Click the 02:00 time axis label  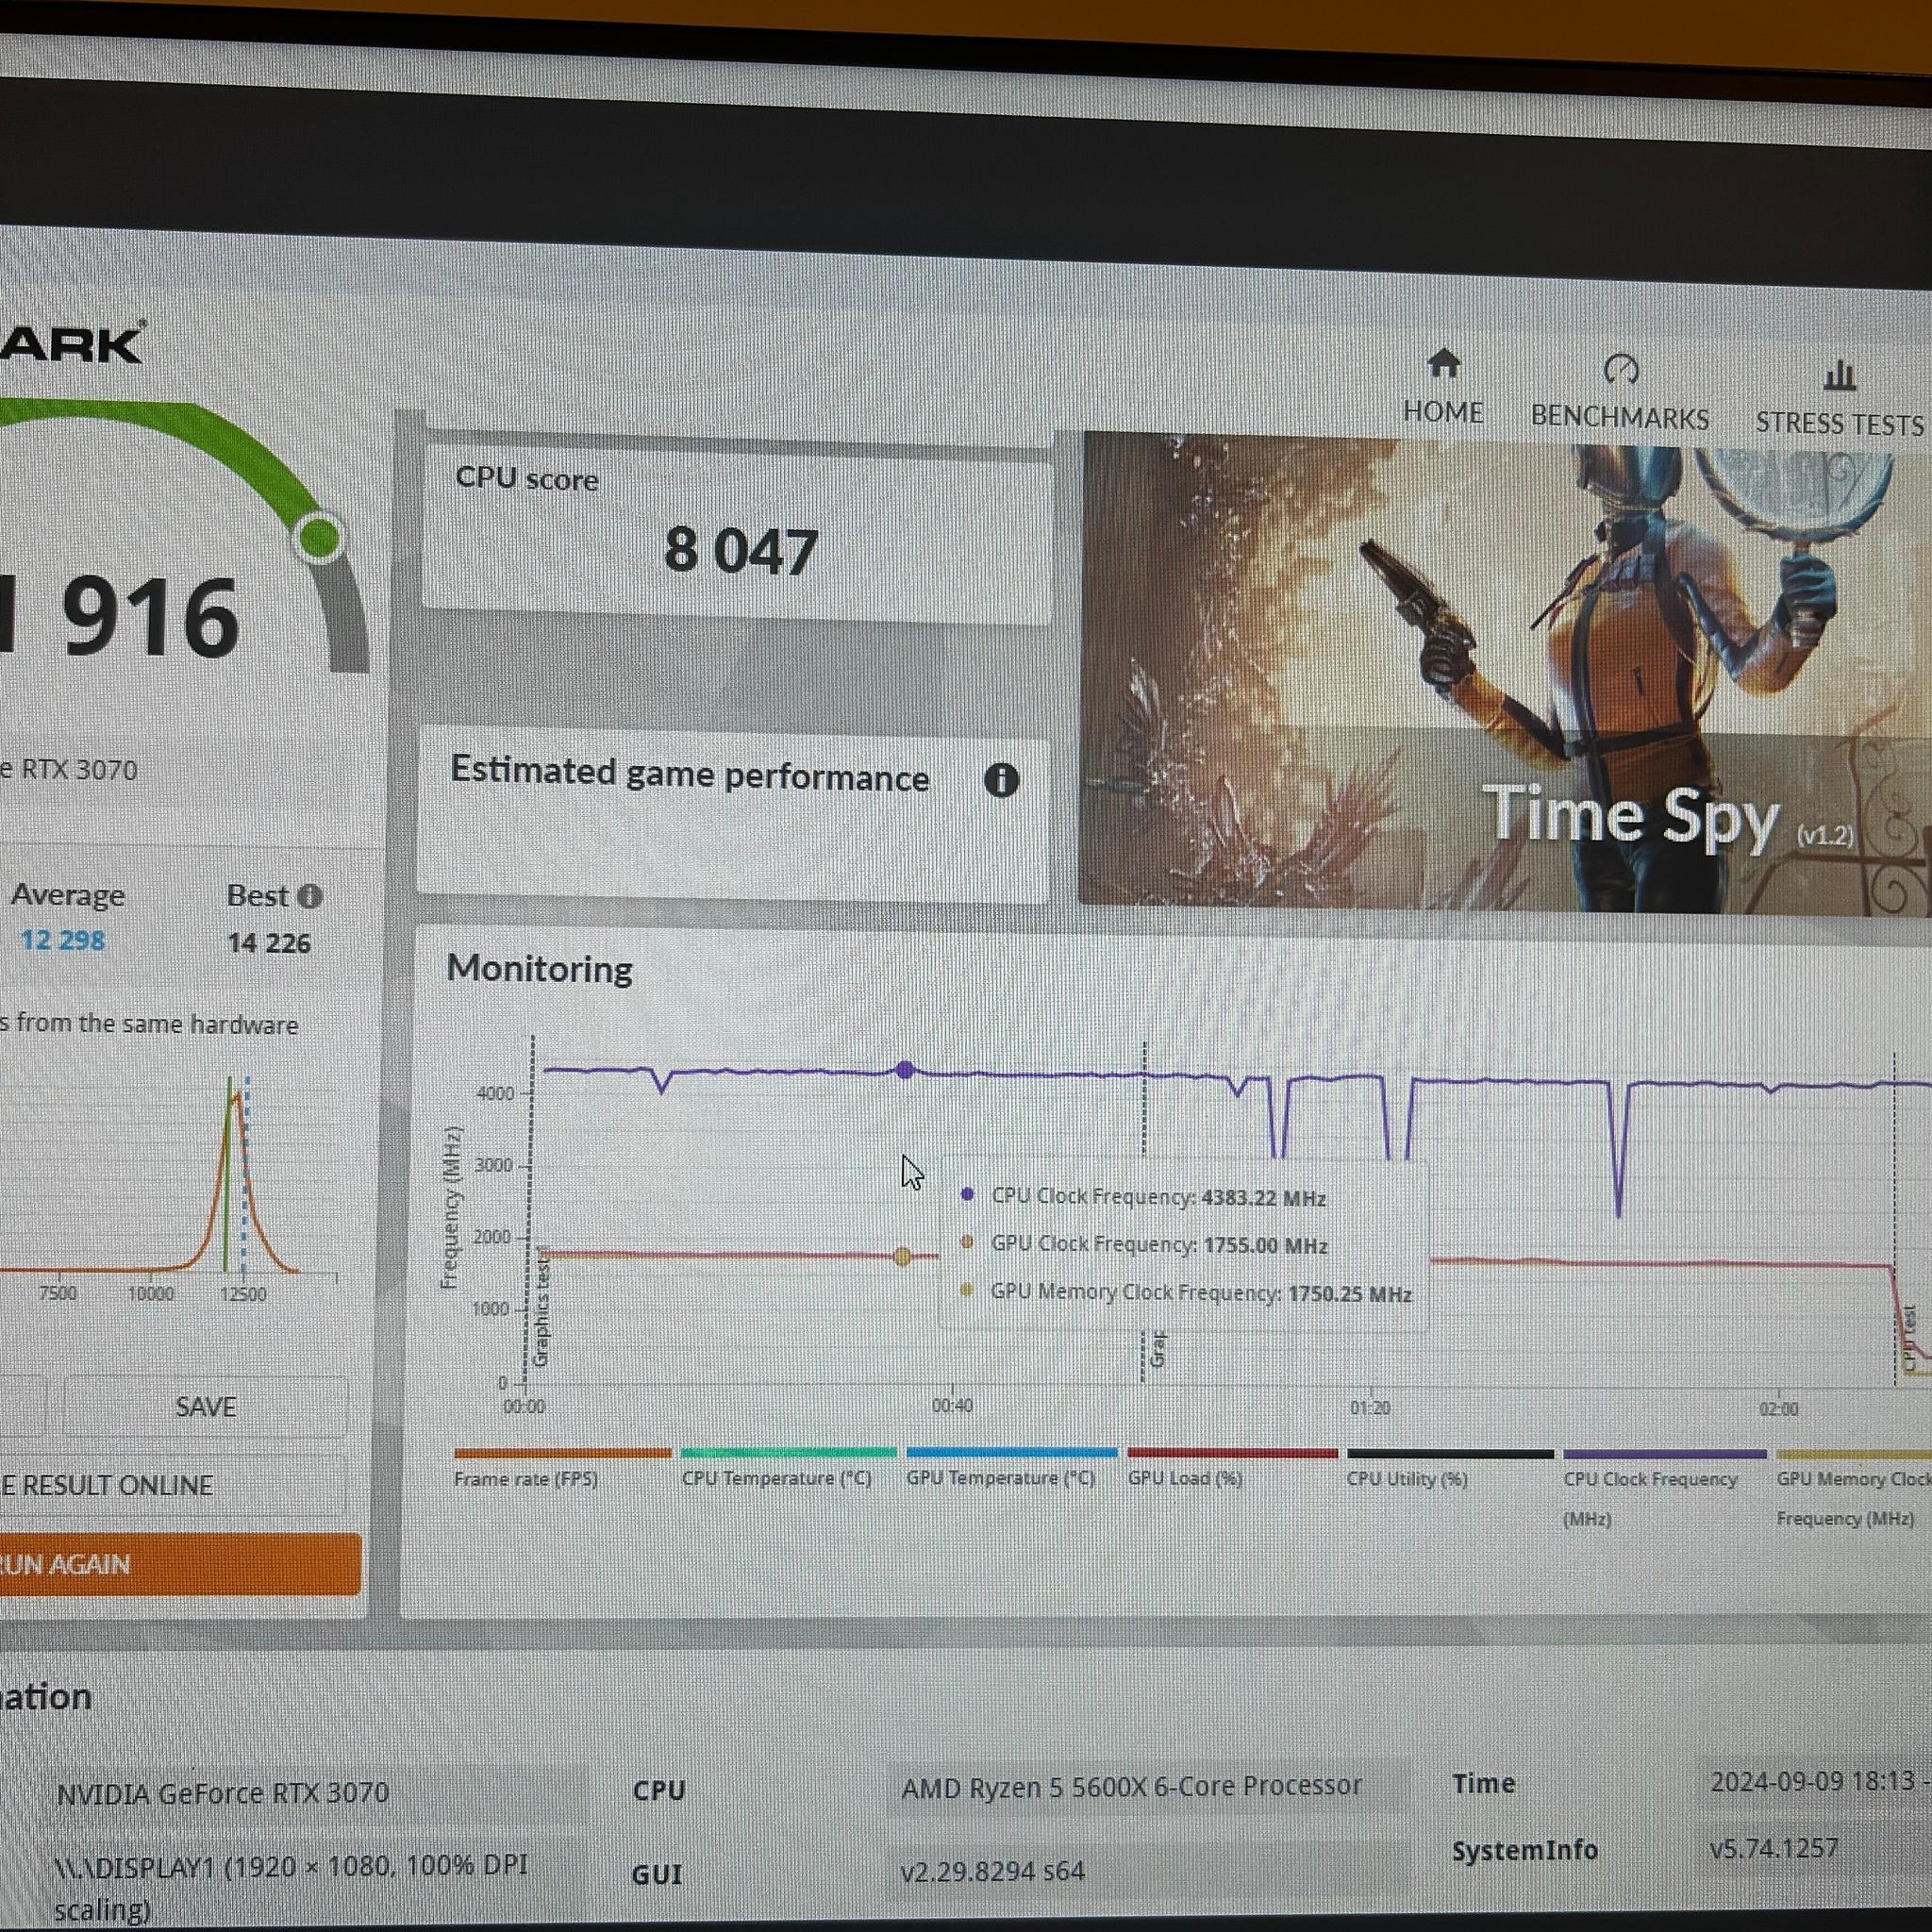click(1778, 1409)
